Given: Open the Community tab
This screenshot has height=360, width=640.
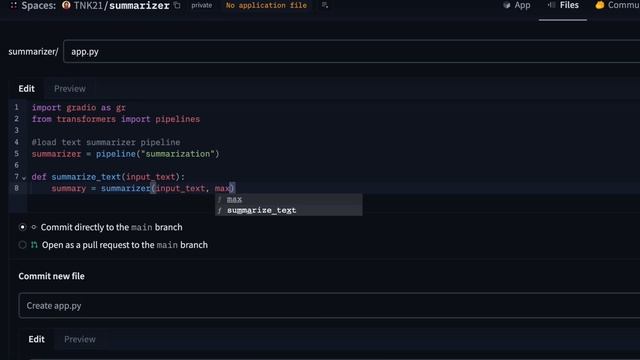Looking at the screenshot, I should click(x=617, y=5).
